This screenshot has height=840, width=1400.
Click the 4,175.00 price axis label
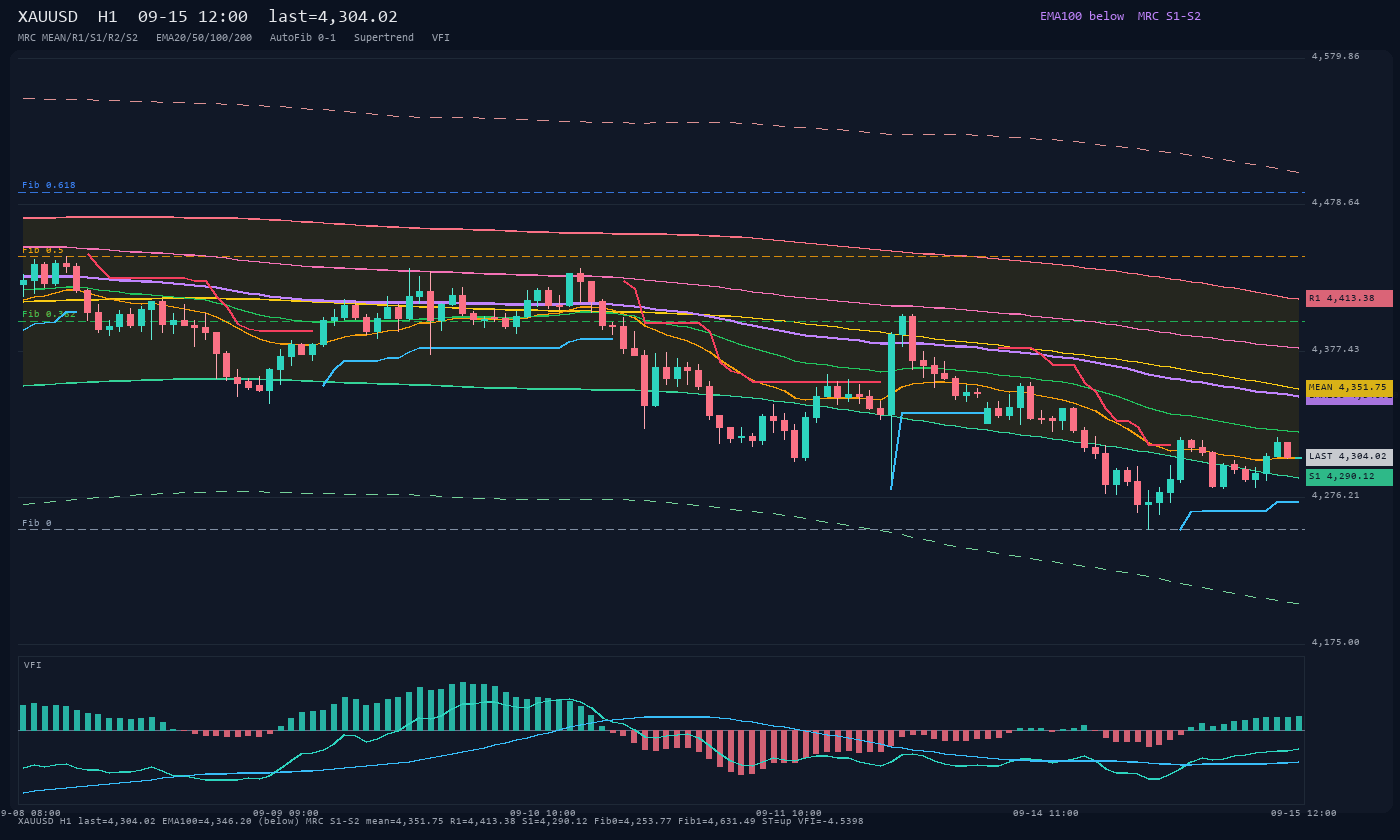[1336, 642]
